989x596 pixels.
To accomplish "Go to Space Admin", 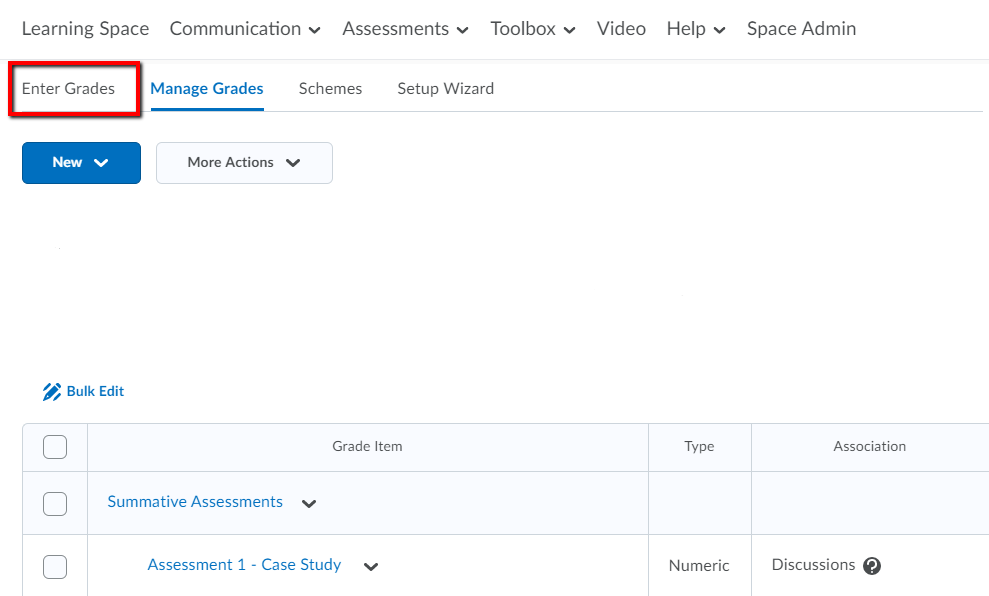I will coord(801,29).
